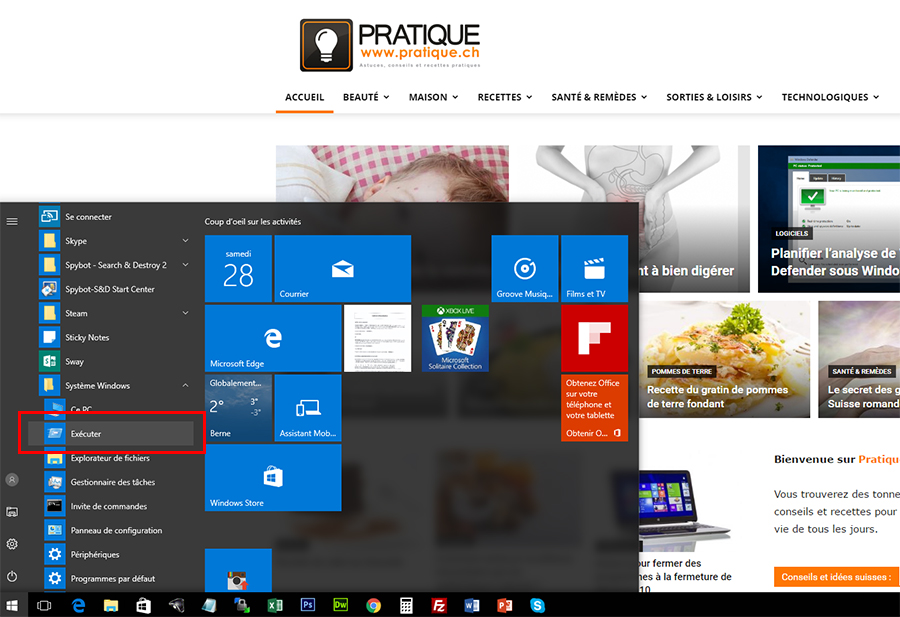Open Périphériques from the app list
Viewport: 900px width, 617px height.
118,554
